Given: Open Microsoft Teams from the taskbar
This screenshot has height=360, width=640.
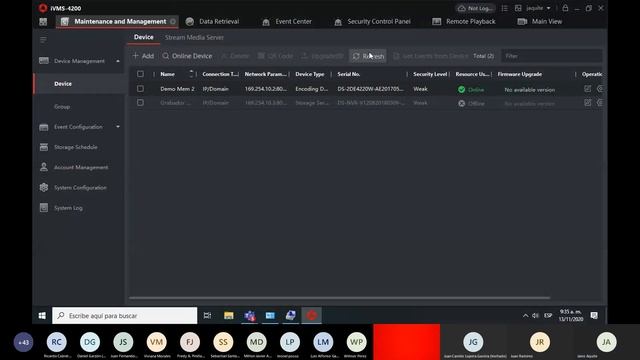Looking at the screenshot, I should point(249,316).
